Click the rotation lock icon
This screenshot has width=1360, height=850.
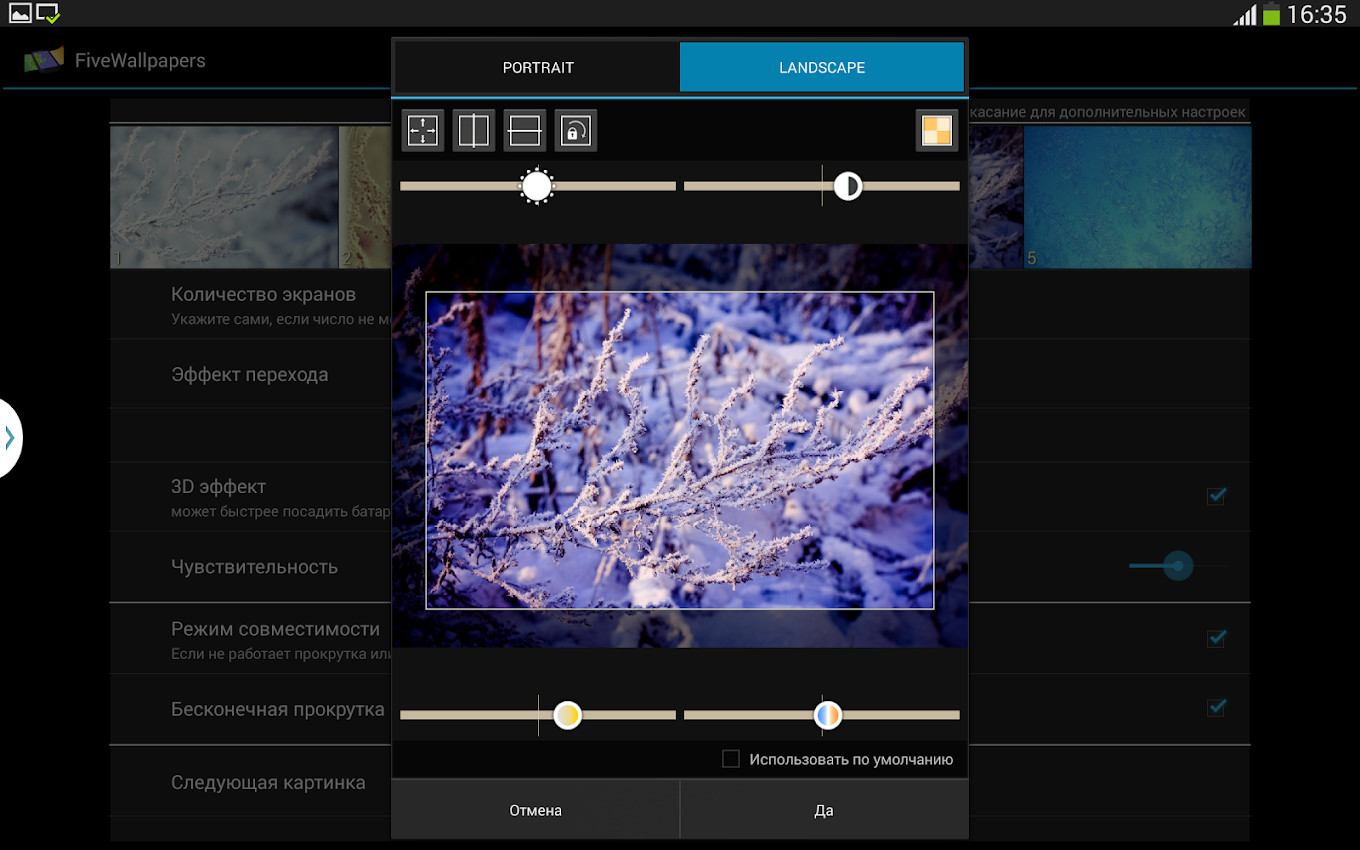point(576,131)
